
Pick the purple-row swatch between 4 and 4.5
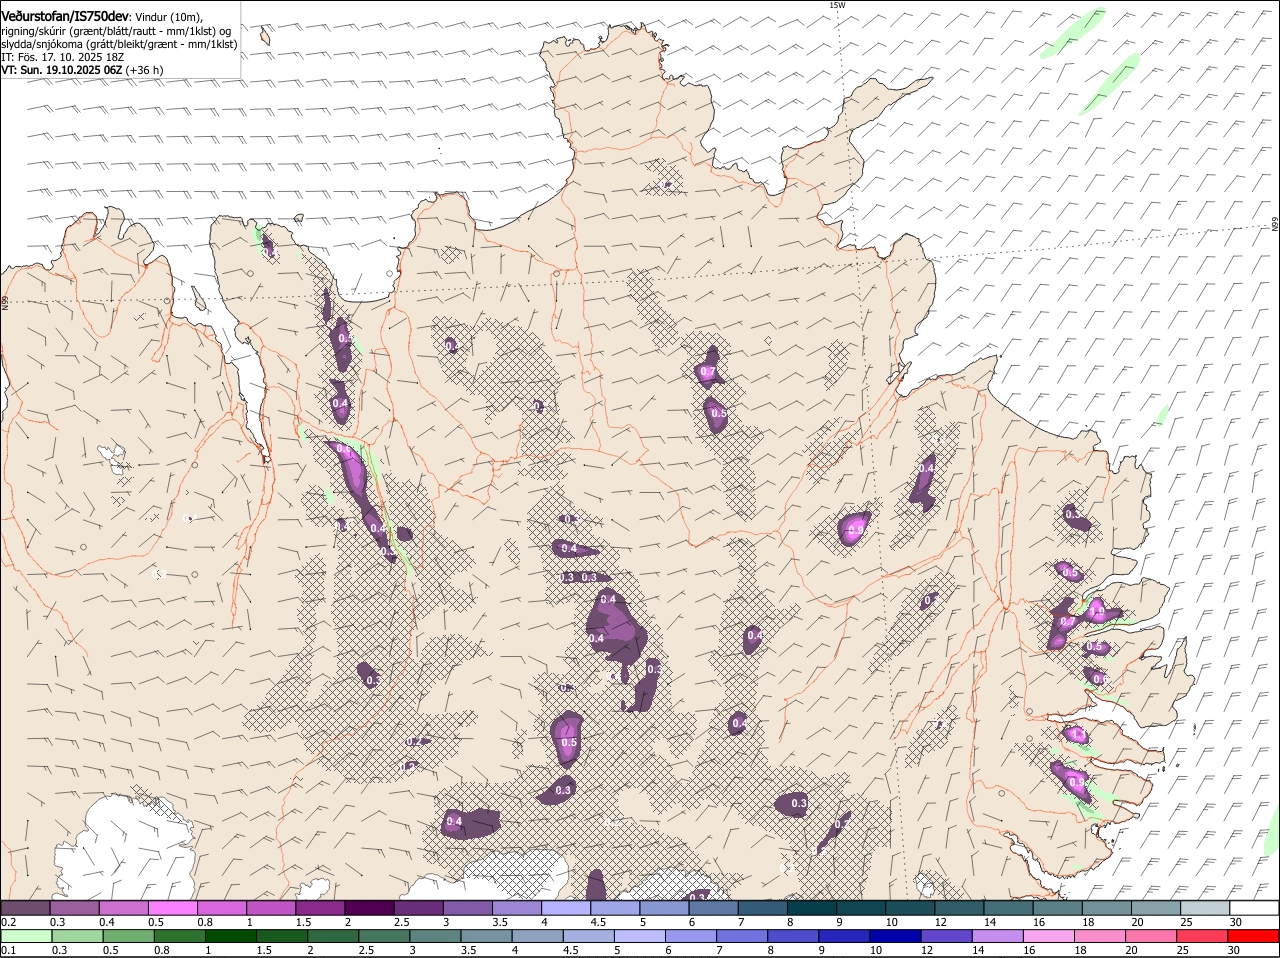[x=566, y=908]
